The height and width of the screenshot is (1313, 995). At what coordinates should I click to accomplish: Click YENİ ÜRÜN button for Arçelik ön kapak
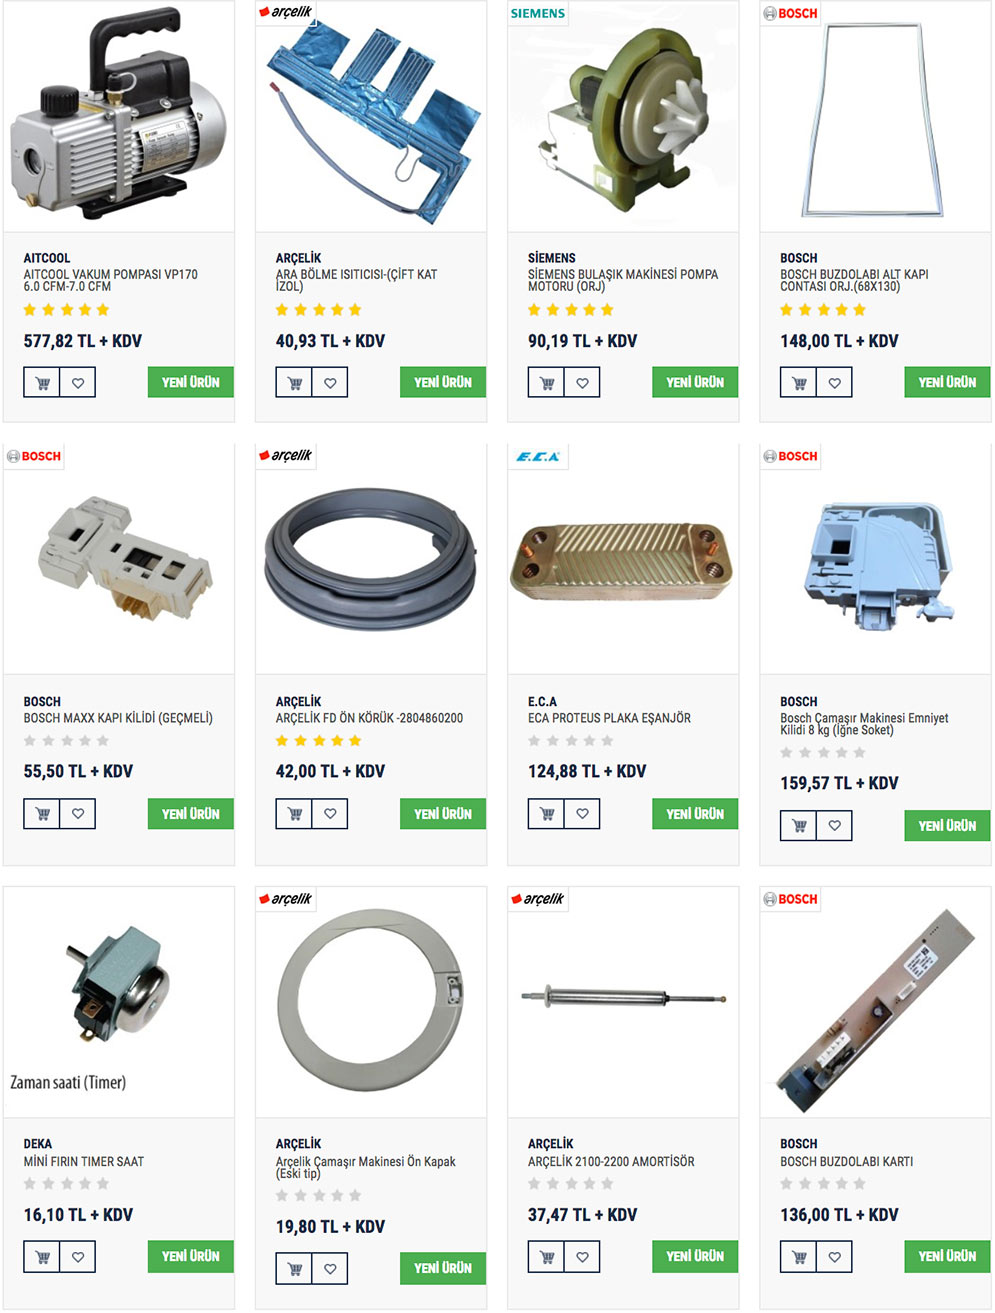(x=443, y=1268)
